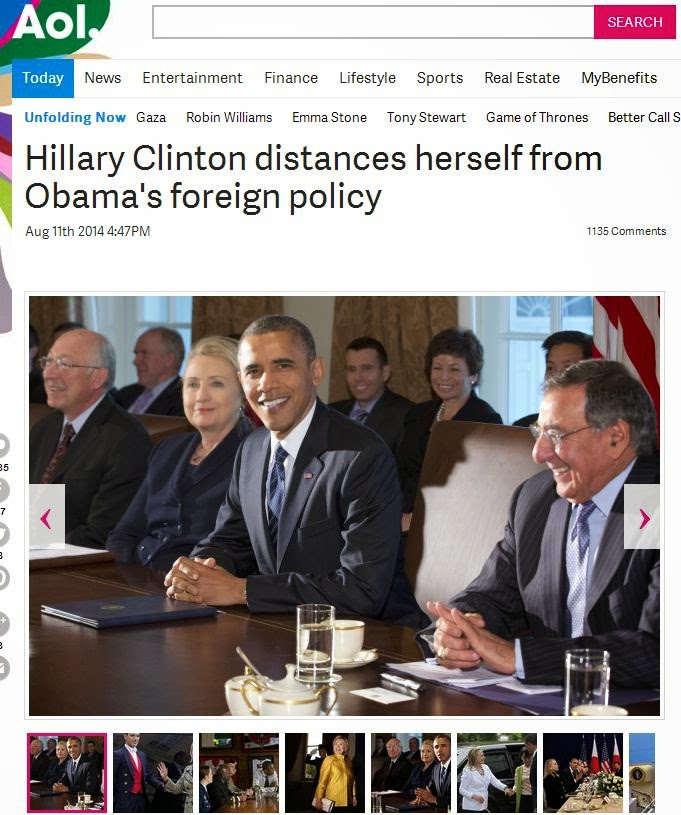The image size is (681, 815).
Task: Open the Robin Williams trending link
Action: (x=229, y=117)
